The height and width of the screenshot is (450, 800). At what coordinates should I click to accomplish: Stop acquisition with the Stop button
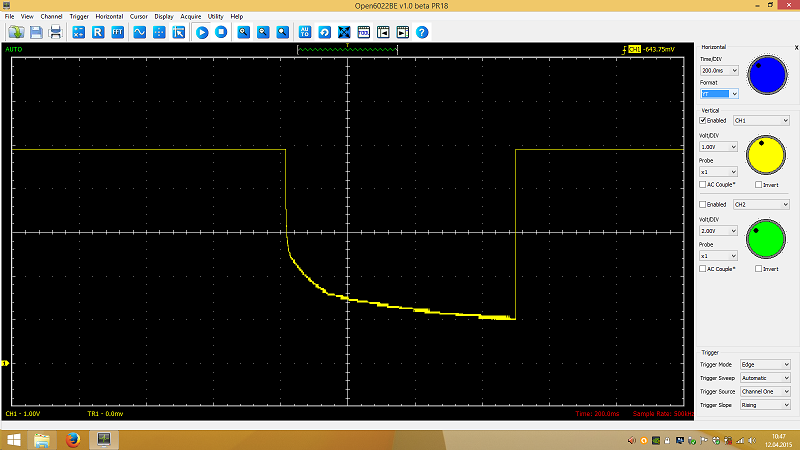(x=221, y=32)
